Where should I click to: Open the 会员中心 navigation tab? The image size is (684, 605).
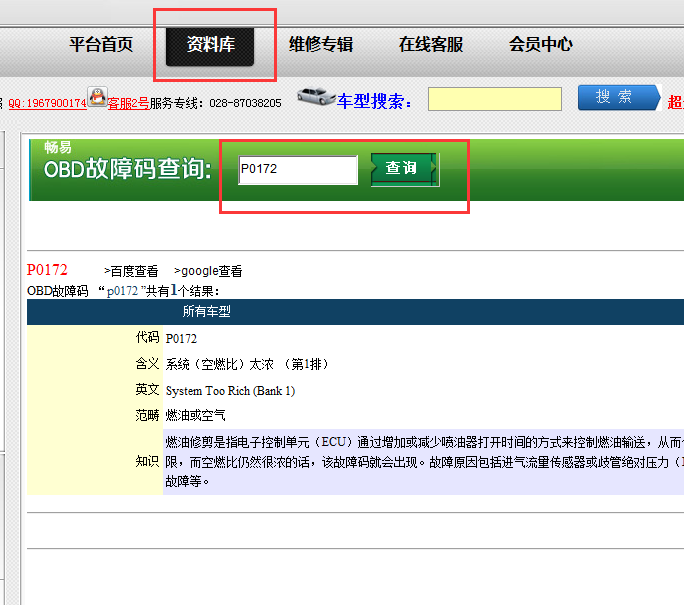[x=540, y=44]
